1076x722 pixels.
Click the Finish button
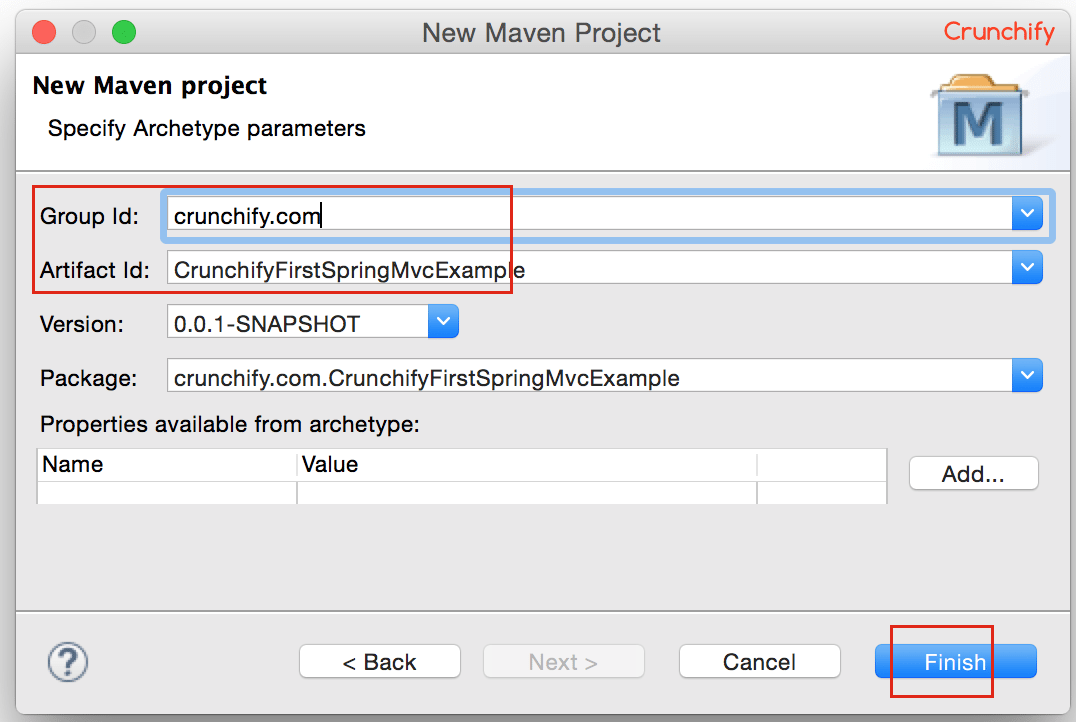pyautogui.click(x=954, y=662)
